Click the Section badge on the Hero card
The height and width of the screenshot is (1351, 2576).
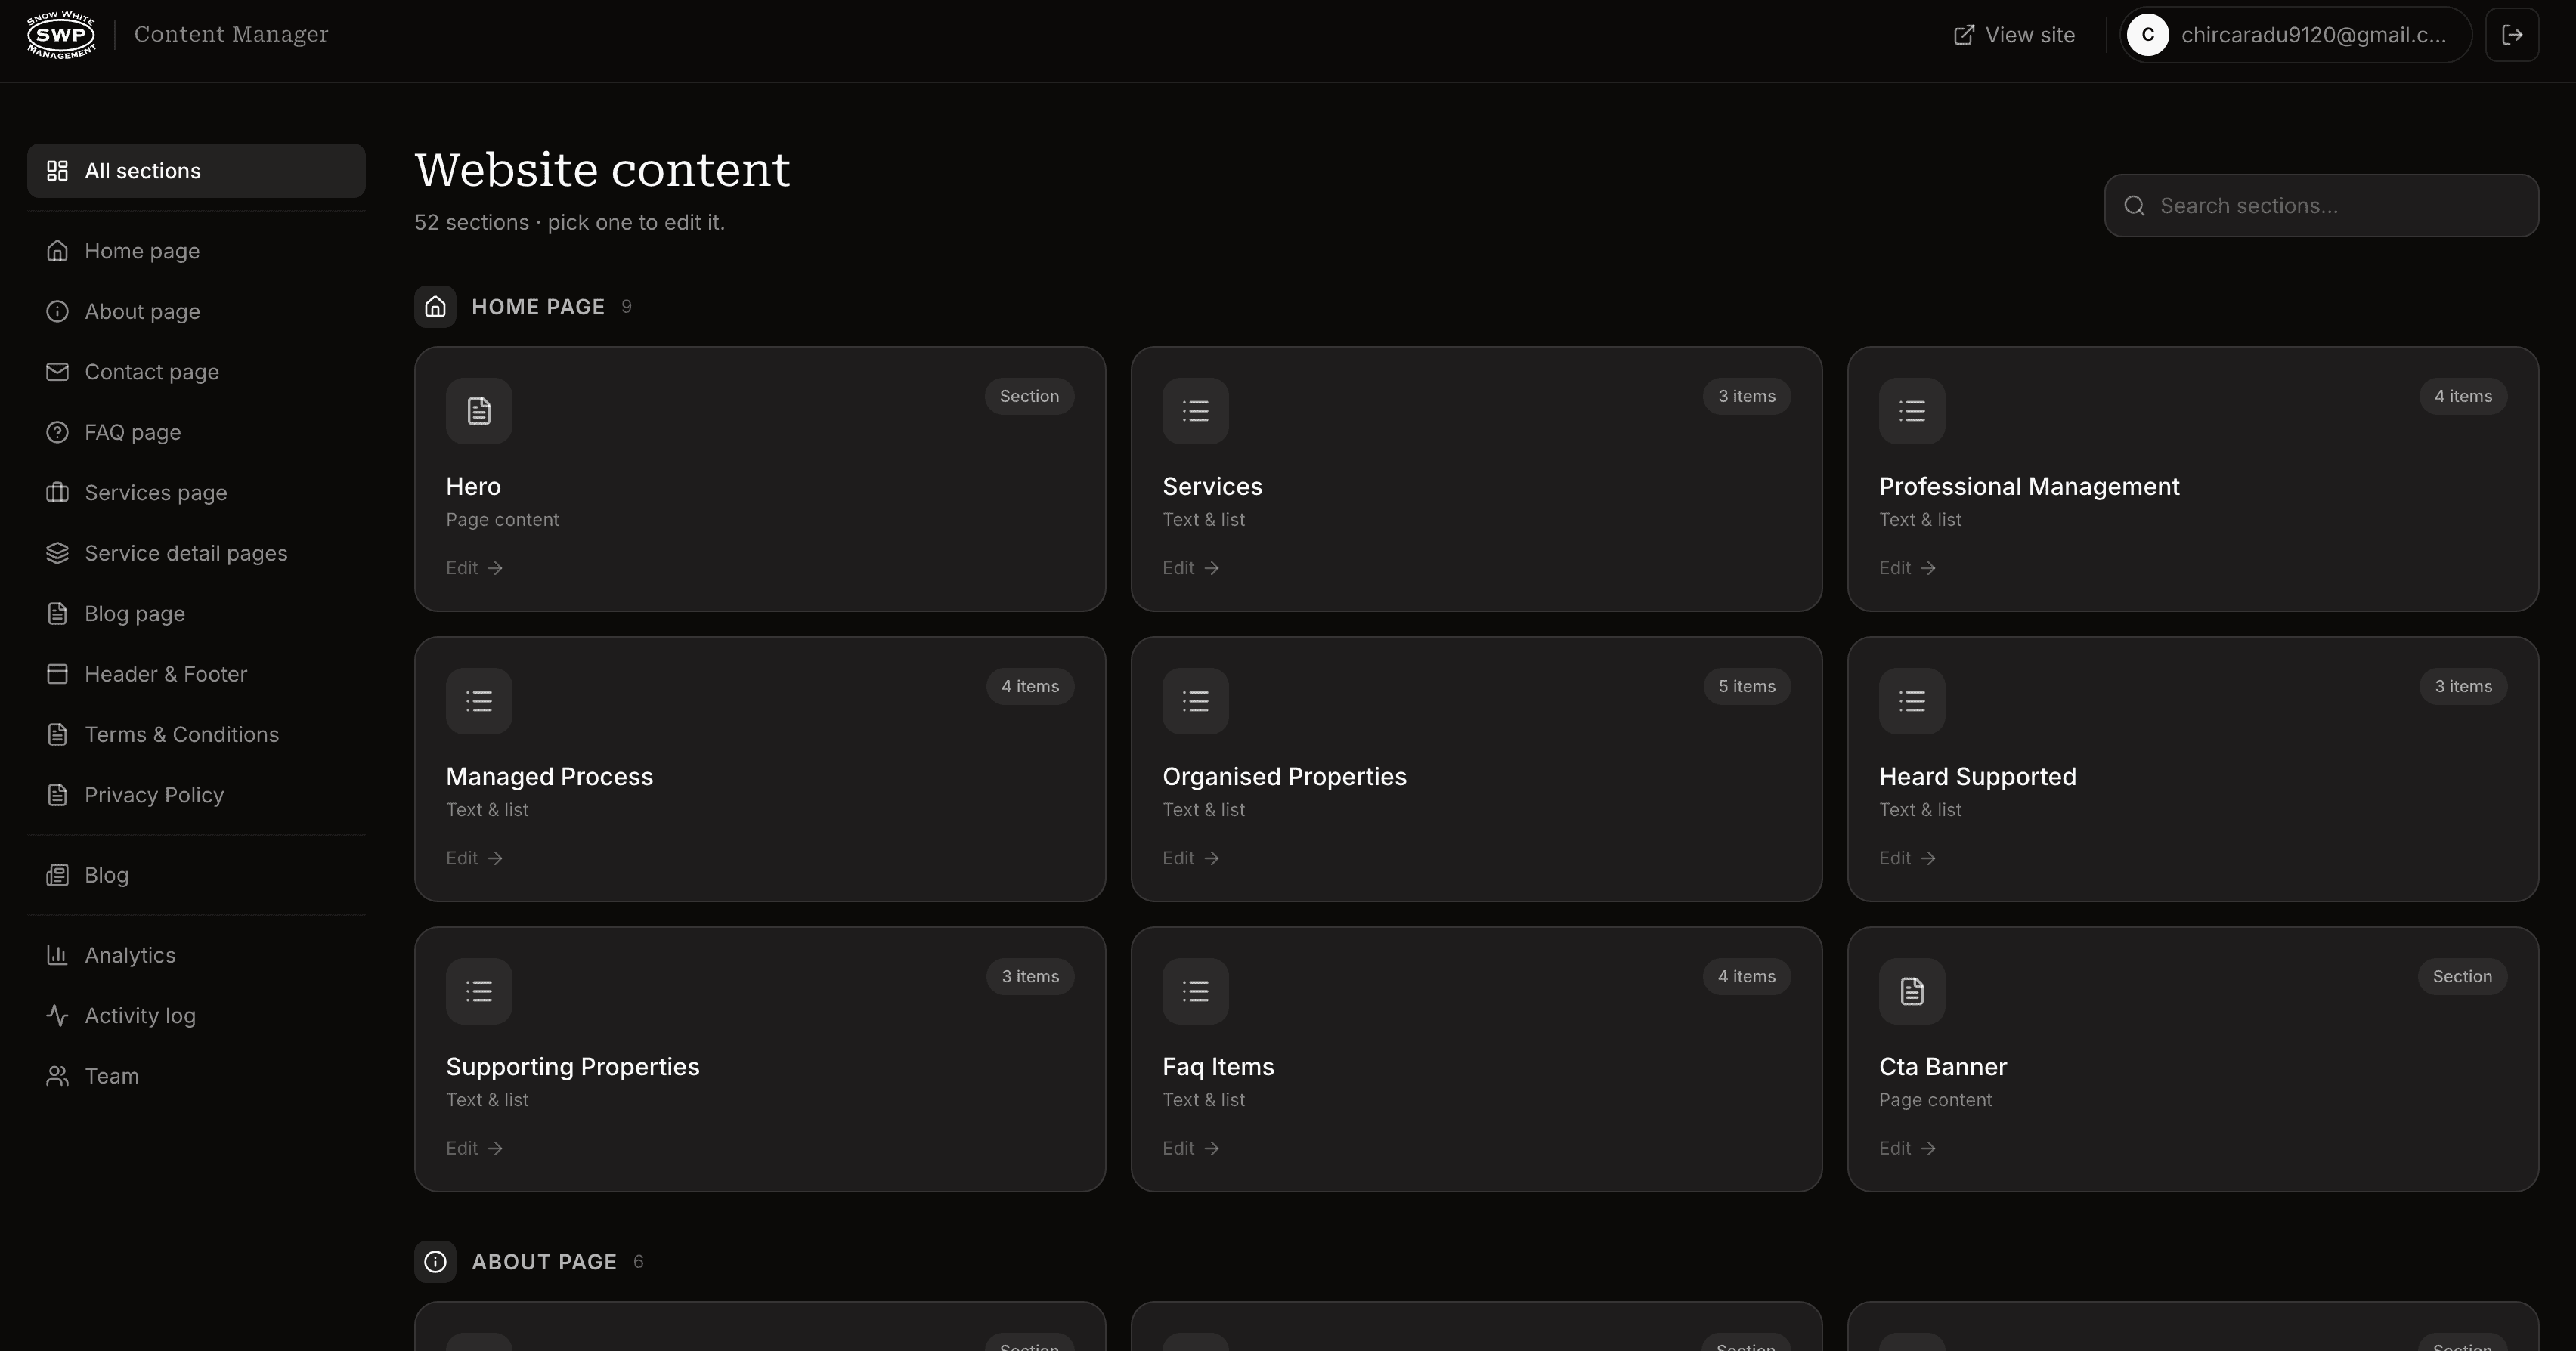1030,397
